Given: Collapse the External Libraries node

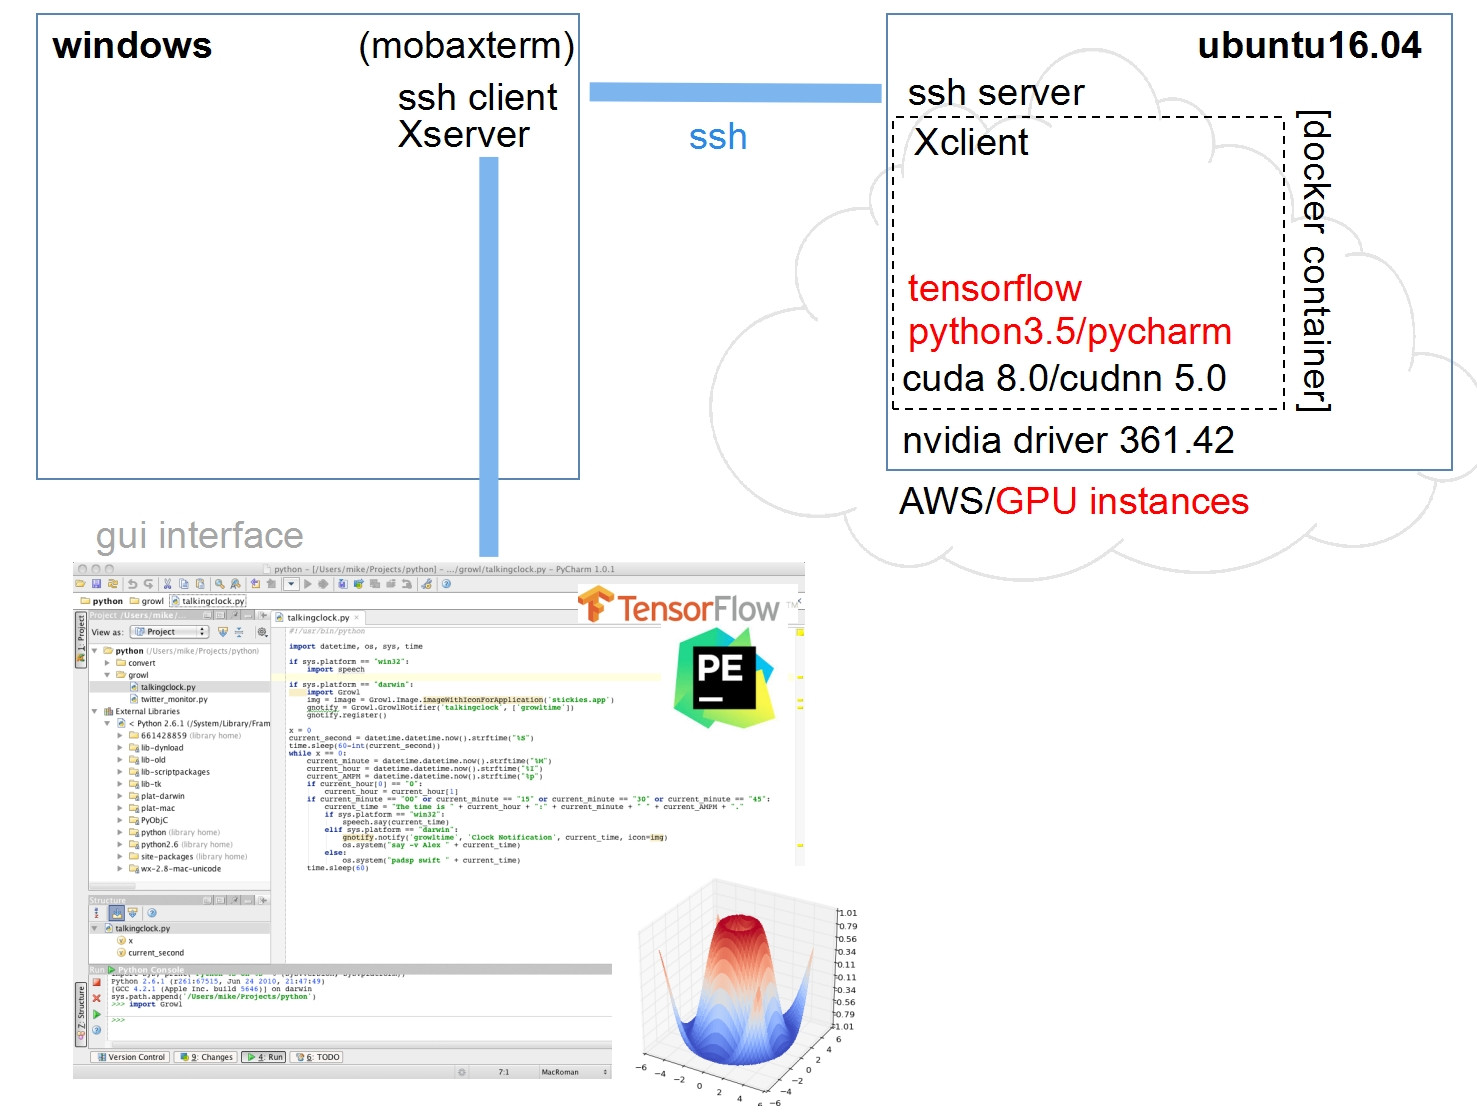Looking at the screenshot, I should 95,711.
